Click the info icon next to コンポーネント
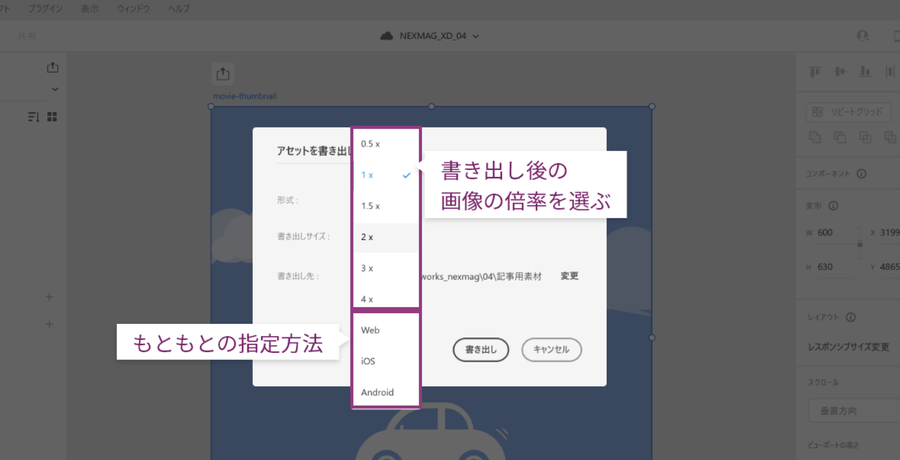The width and height of the screenshot is (900, 460). pyautogui.click(x=861, y=173)
